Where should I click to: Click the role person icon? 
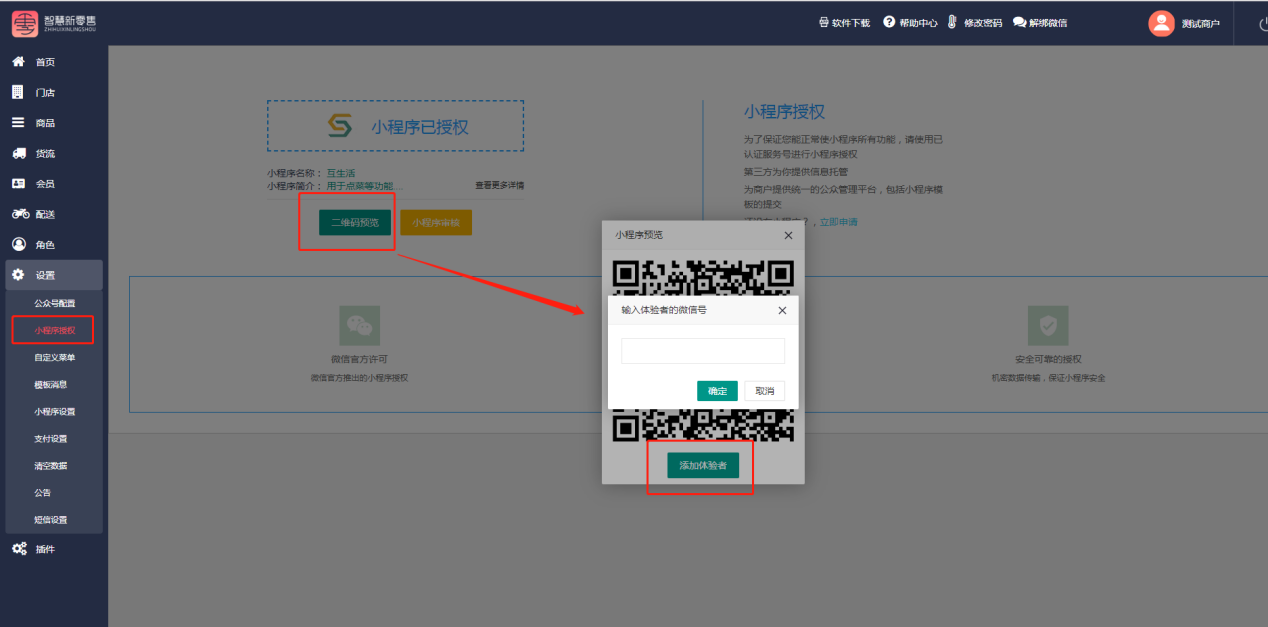(x=18, y=244)
